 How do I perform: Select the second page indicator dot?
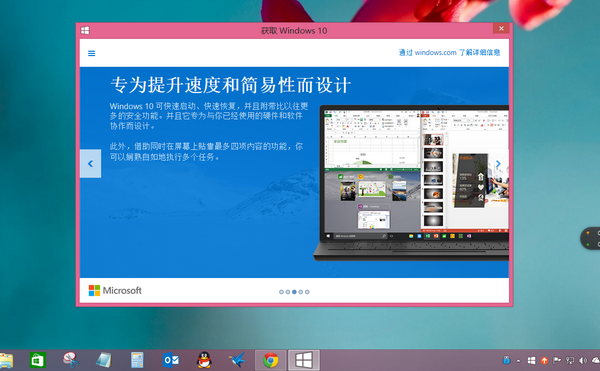[x=288, y=292]
